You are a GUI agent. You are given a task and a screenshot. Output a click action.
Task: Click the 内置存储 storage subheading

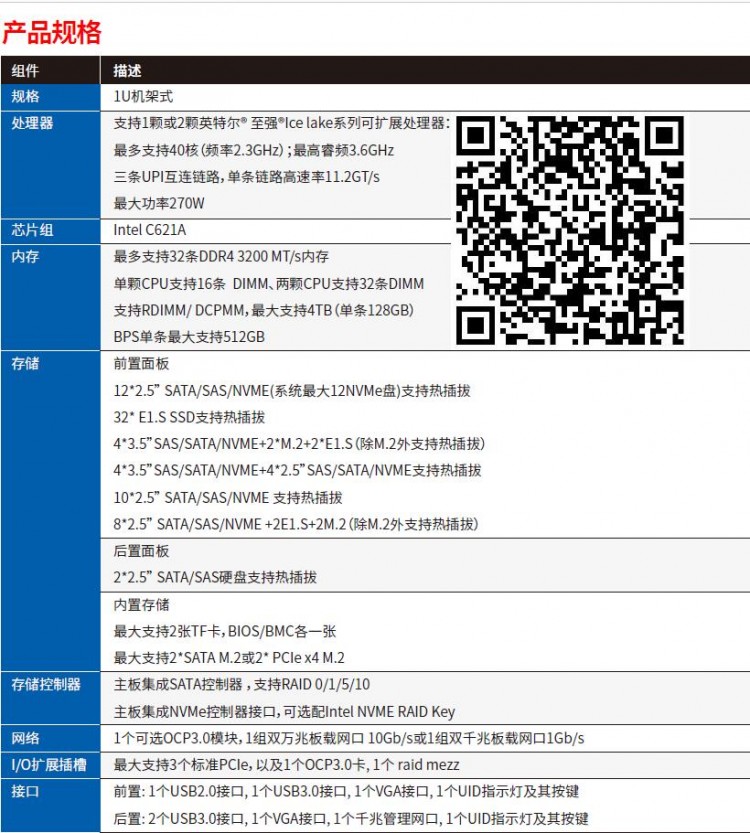142,605
